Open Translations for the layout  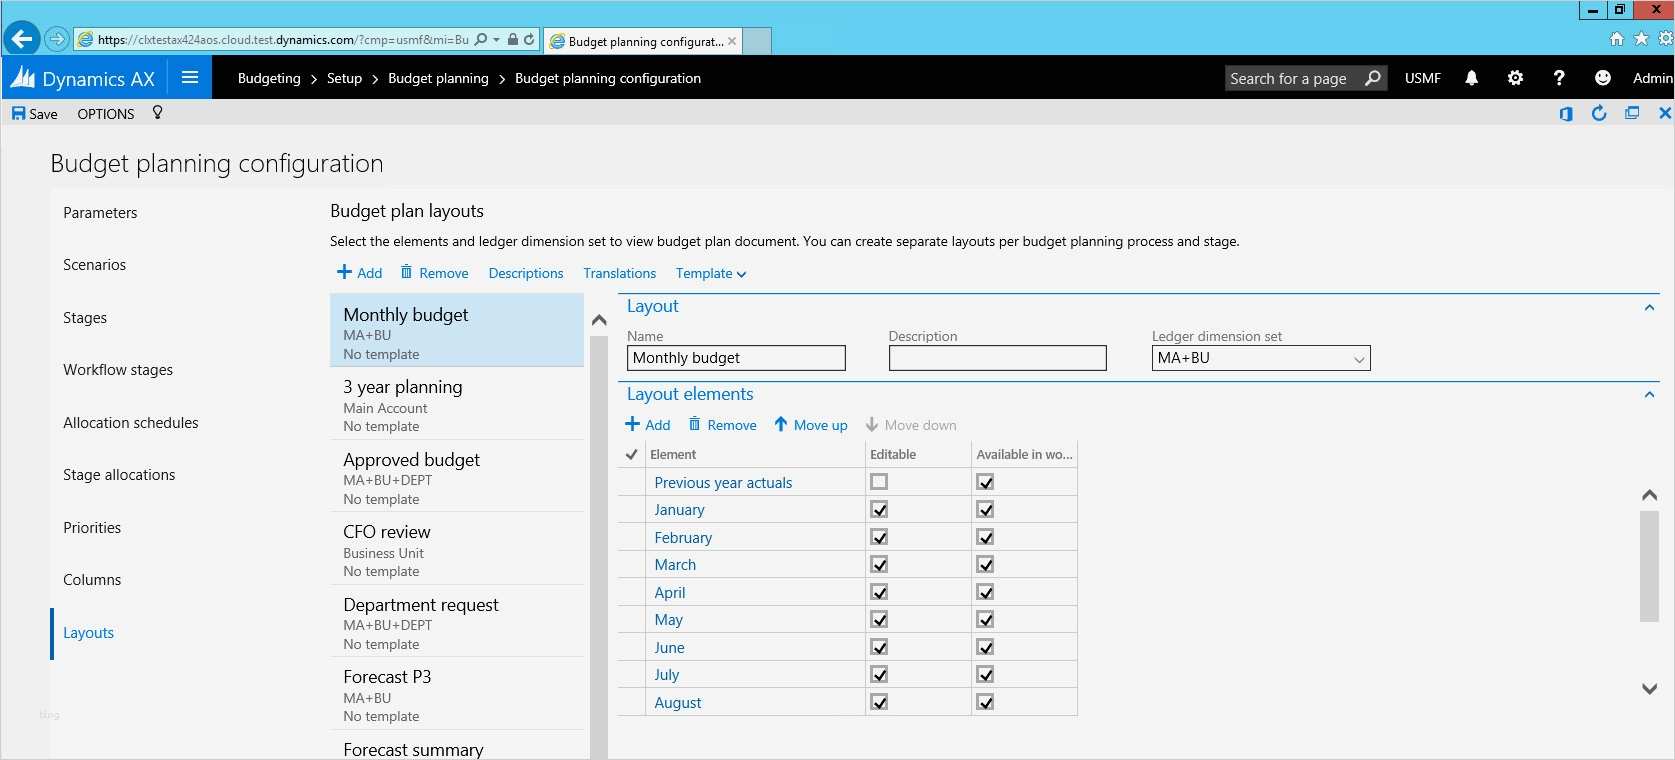[x=620, y=273]
